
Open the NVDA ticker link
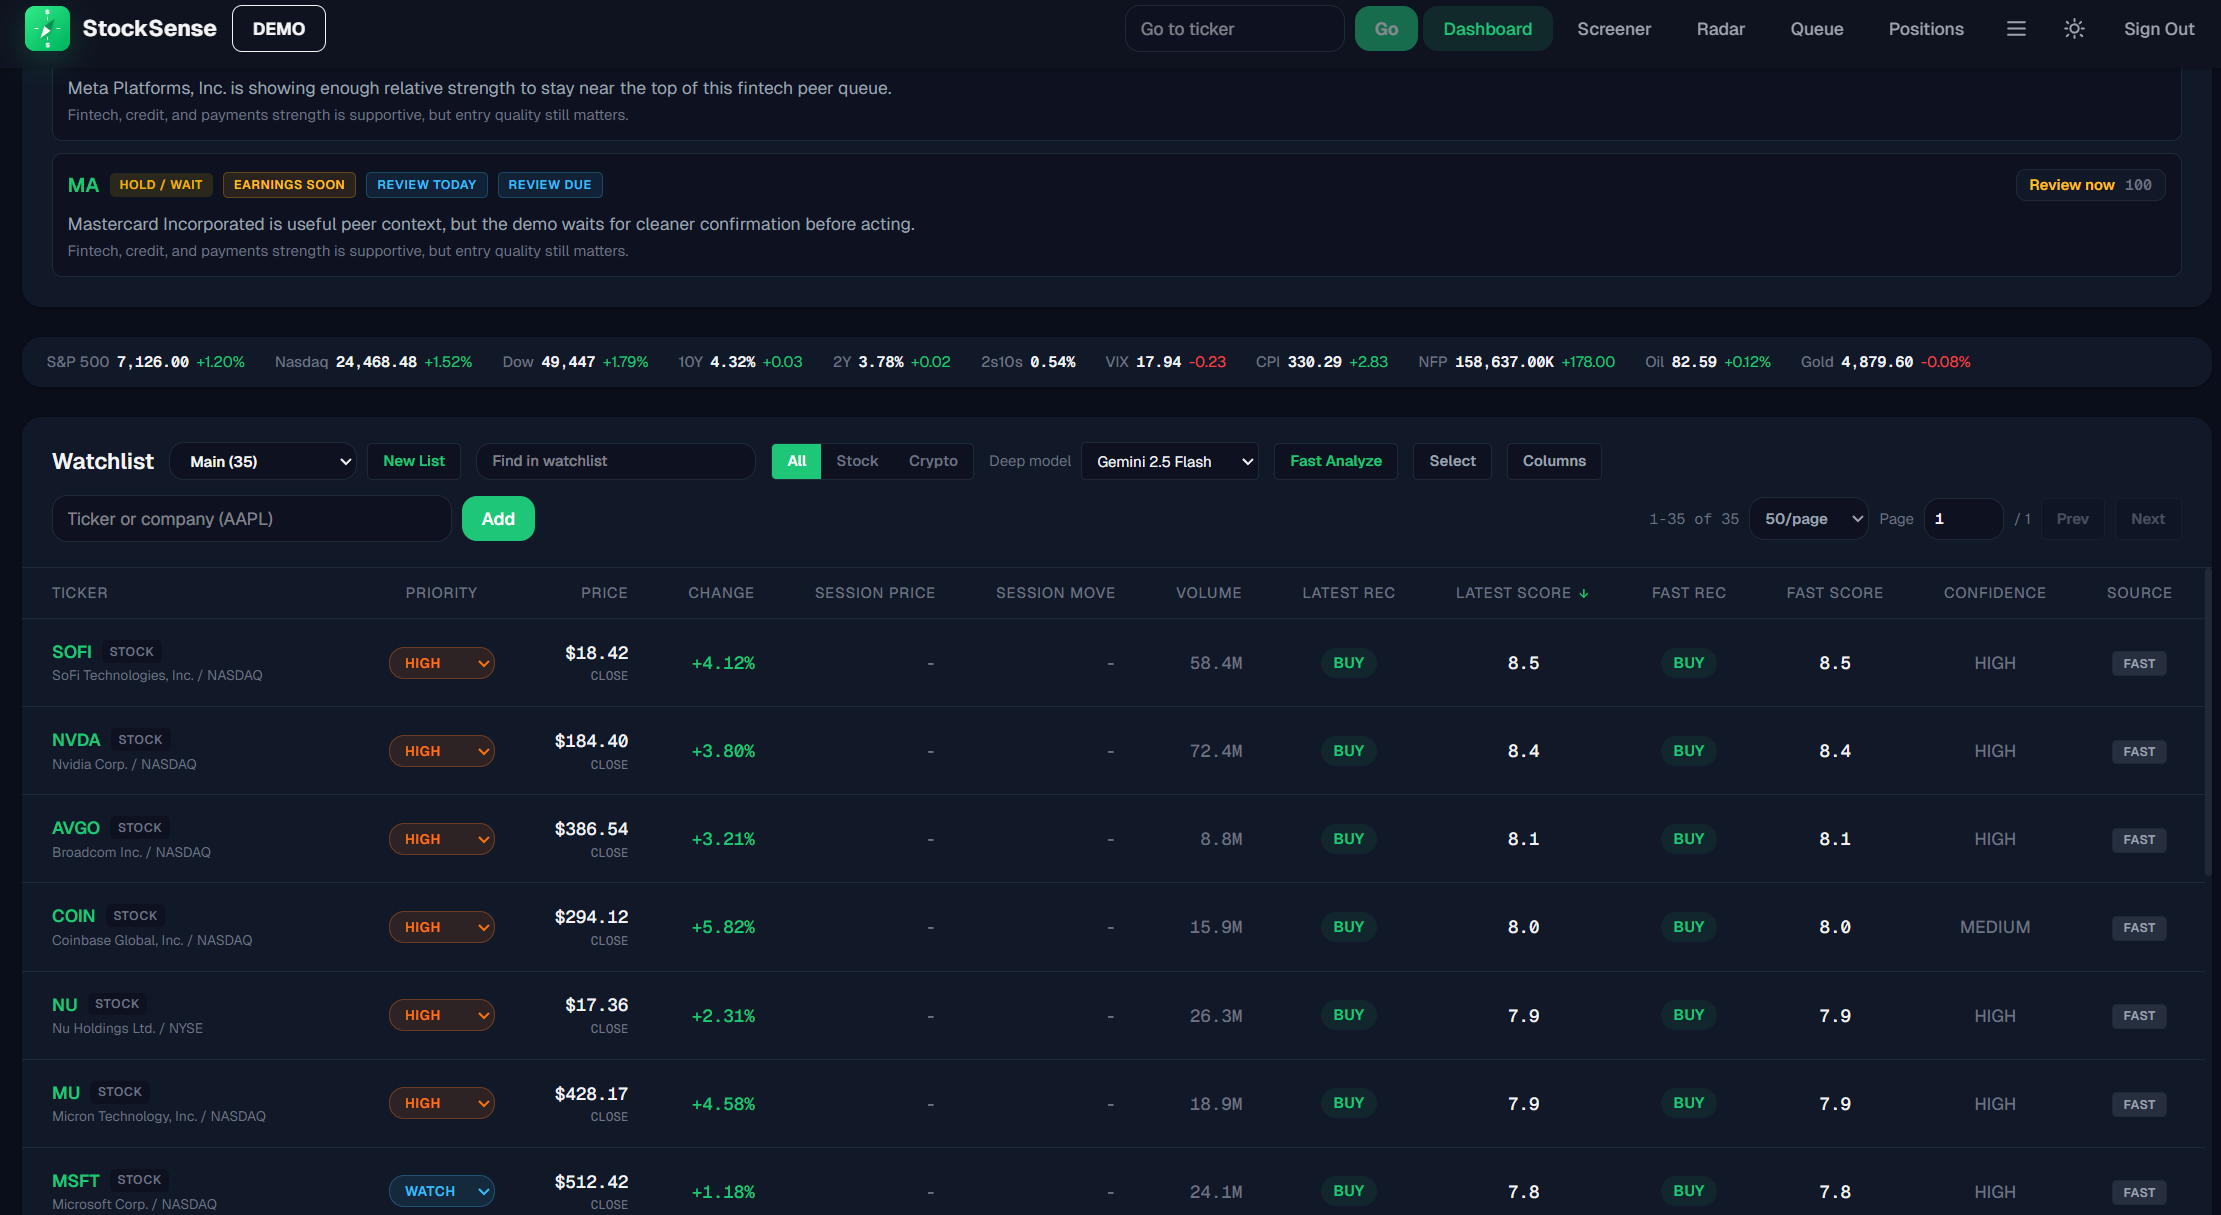[x=76, y=740]
